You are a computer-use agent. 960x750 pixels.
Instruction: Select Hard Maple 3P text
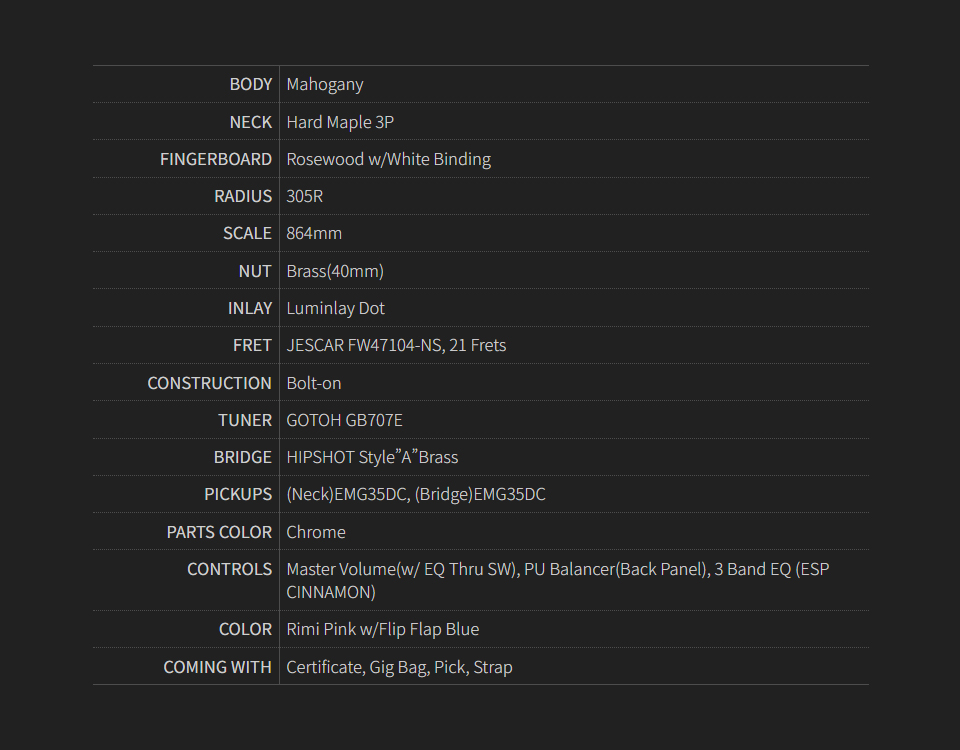pos(340,122)
